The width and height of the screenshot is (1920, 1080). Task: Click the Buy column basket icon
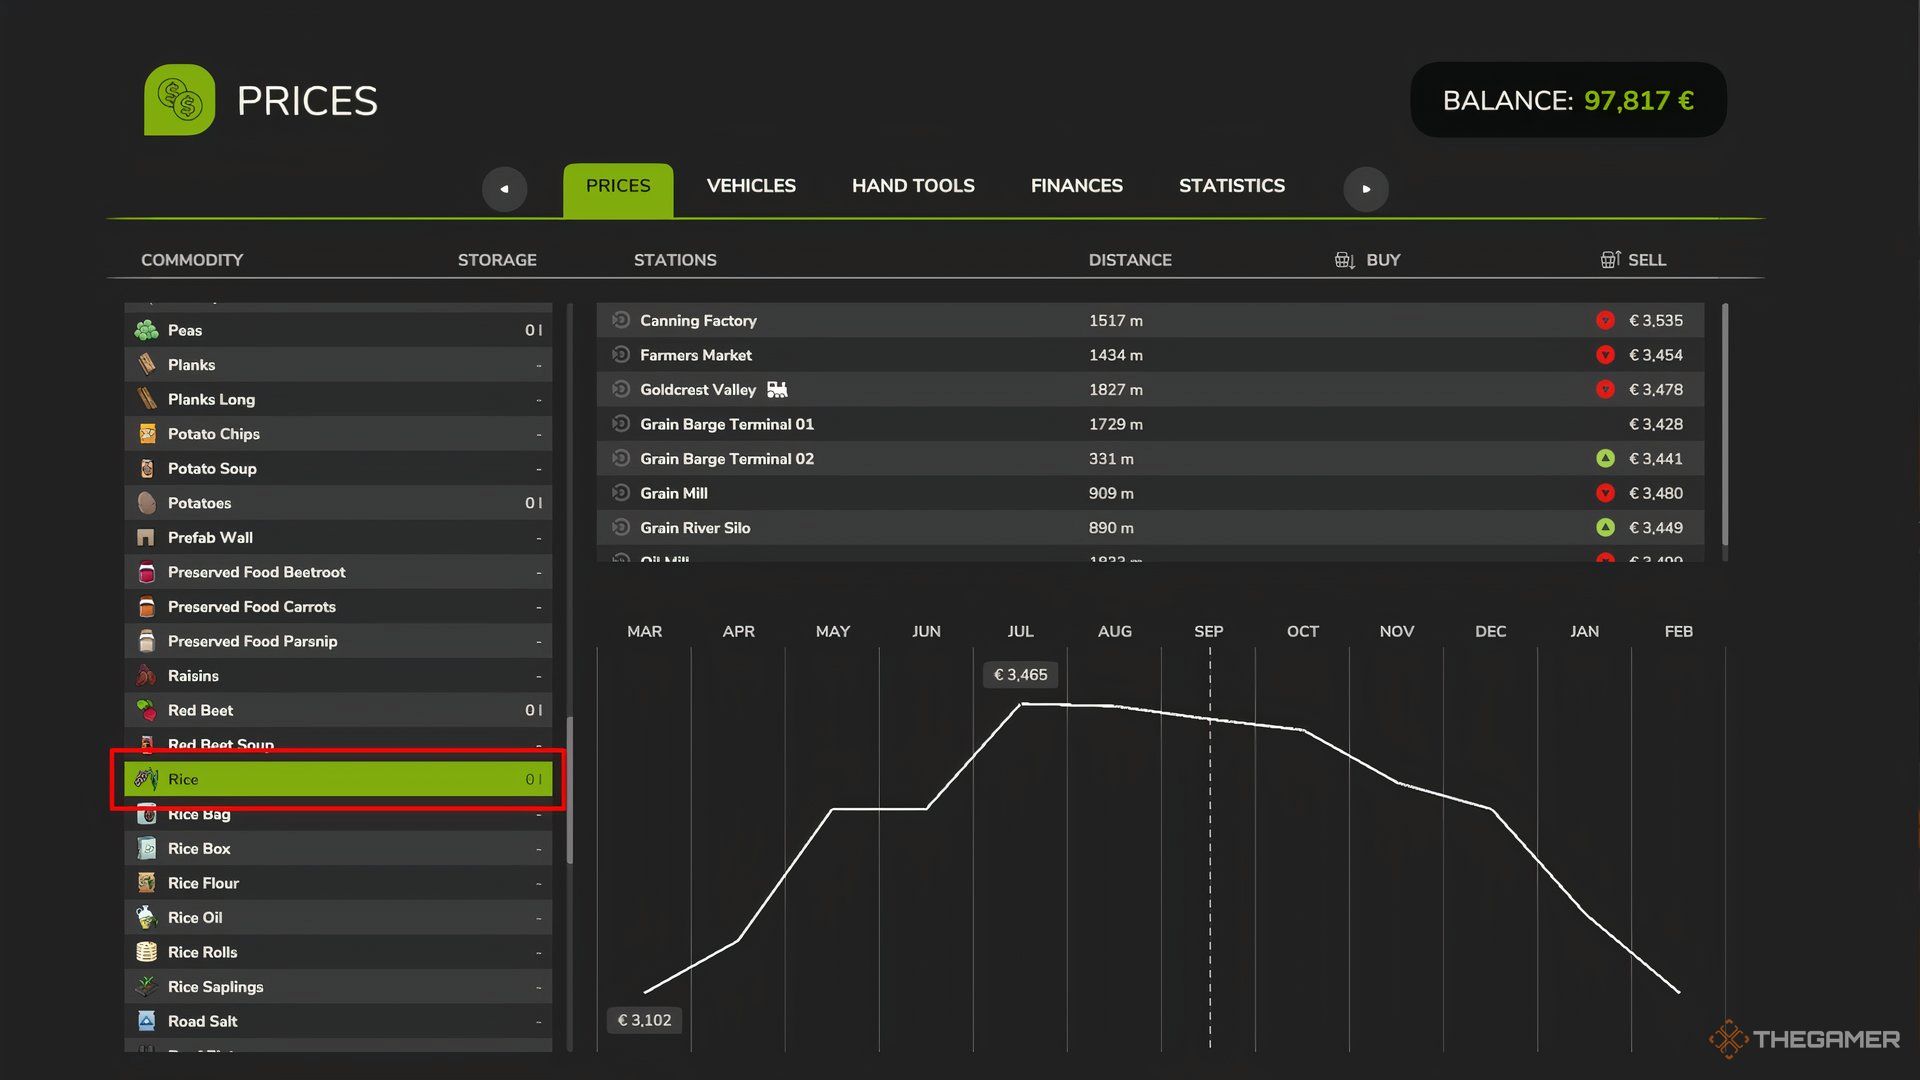pyautogui.click(x=1345, y=260)
